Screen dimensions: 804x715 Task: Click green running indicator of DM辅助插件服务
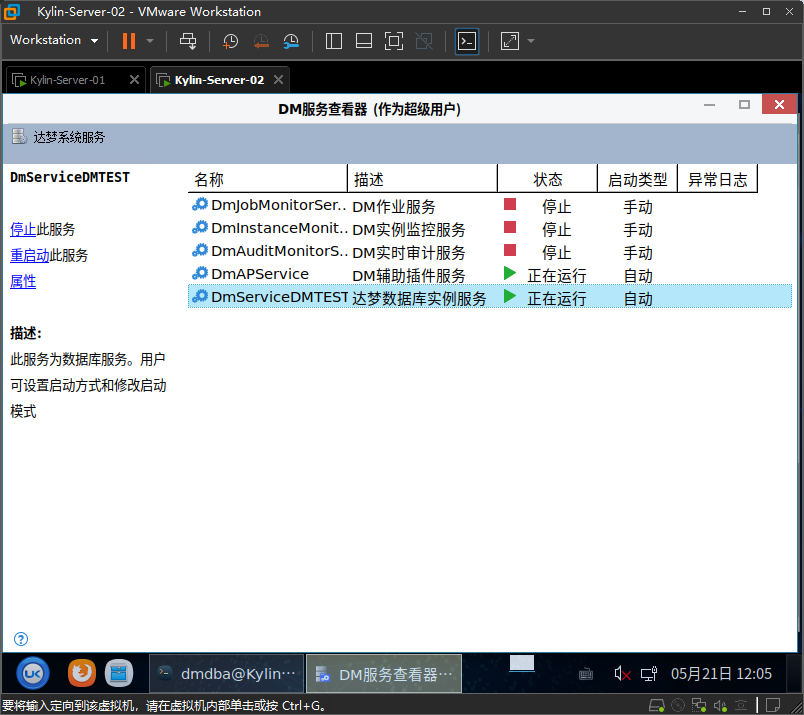[510, 273]
